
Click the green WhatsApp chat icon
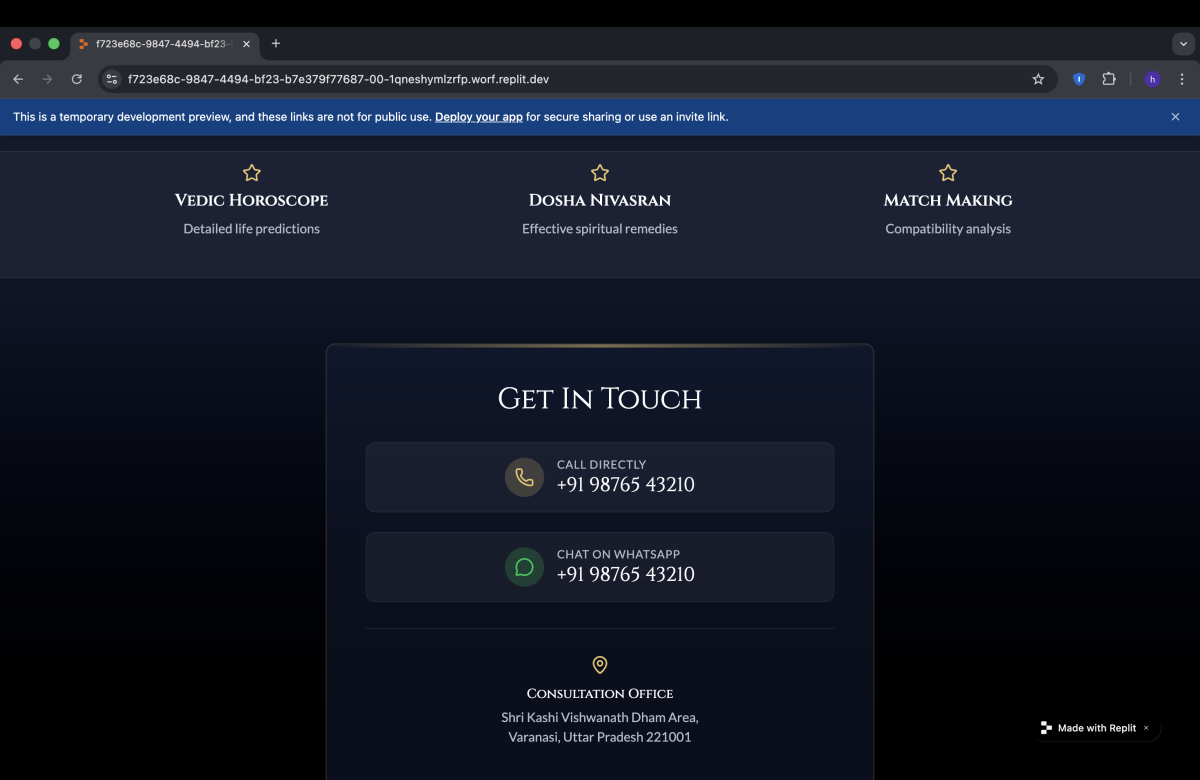(x=524, y=567)
